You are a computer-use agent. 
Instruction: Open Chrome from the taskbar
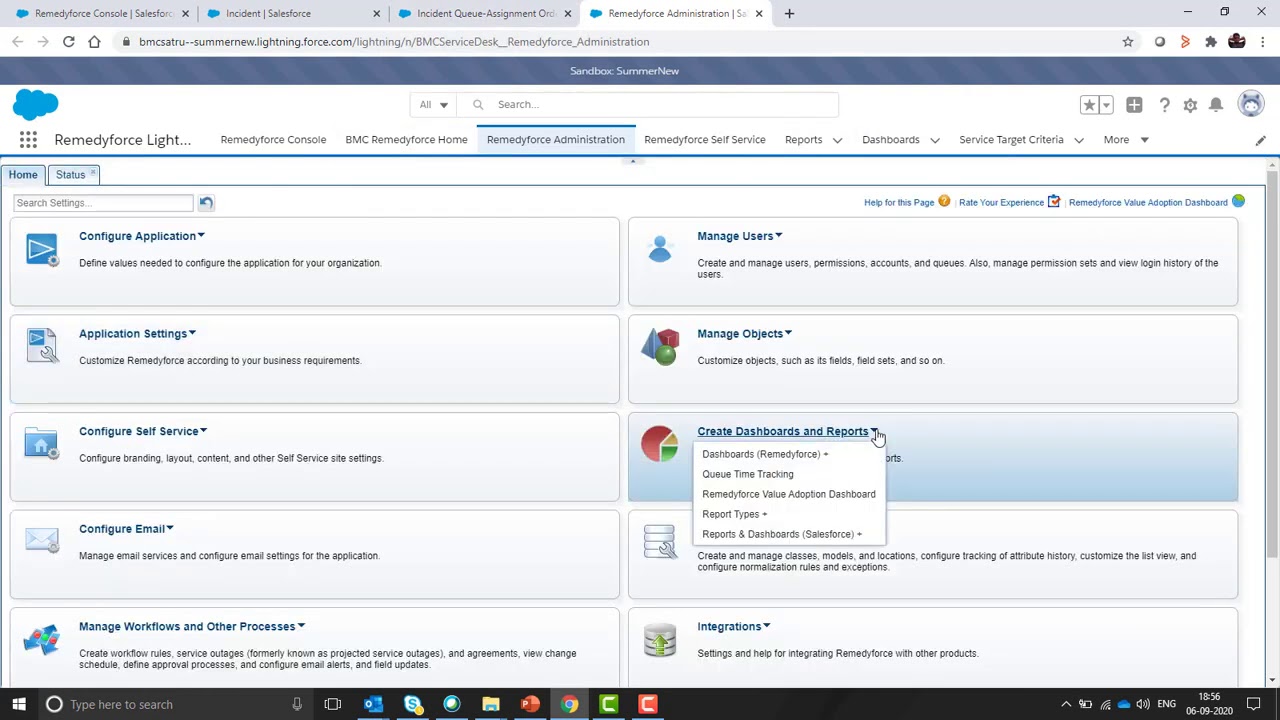[569, 704]
